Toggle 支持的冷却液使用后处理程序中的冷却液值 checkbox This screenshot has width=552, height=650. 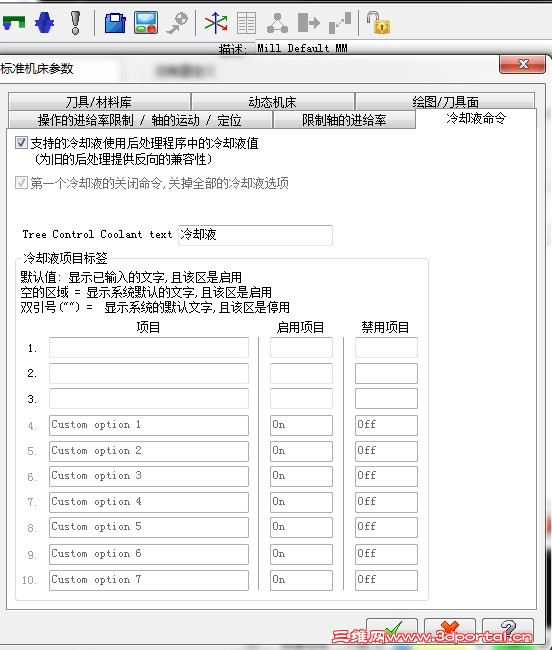(22, 143)
